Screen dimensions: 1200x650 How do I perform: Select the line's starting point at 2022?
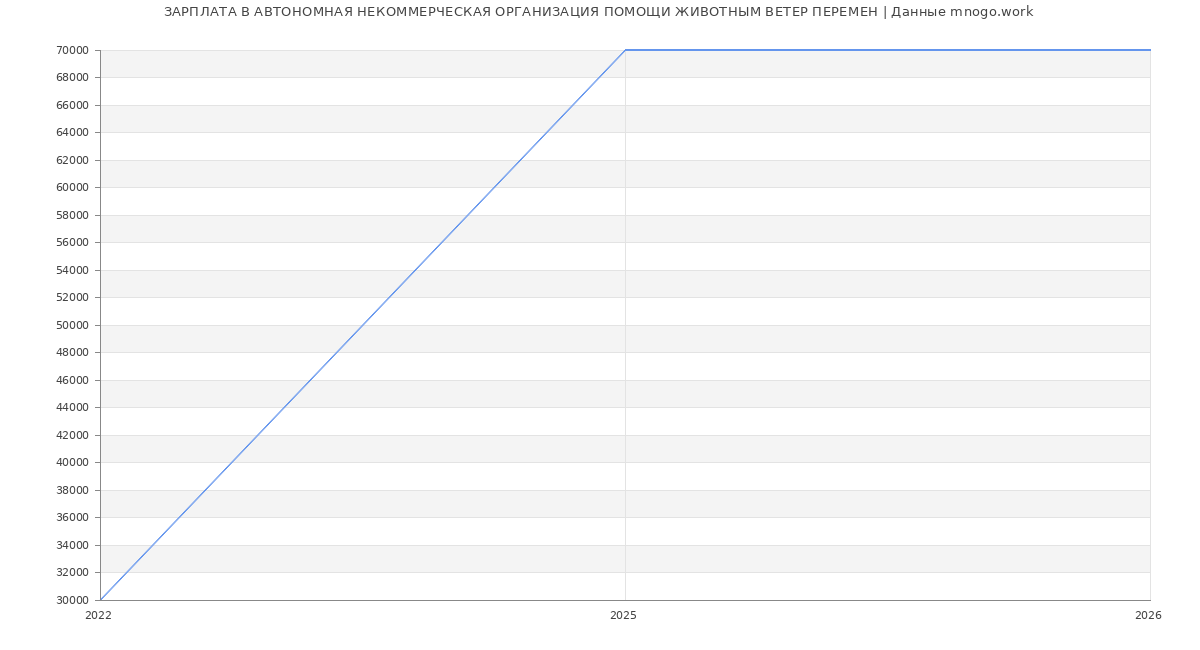point(101,599)
